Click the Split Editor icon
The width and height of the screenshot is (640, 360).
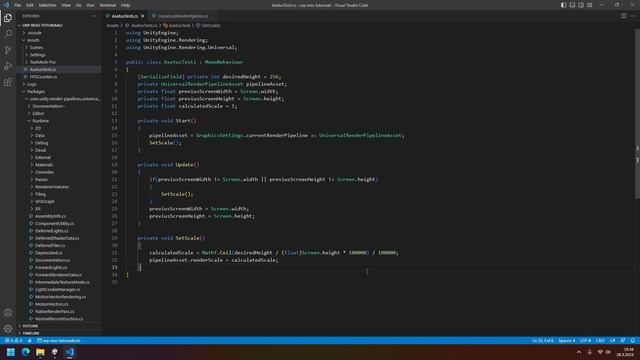click(x=624, y=16)
